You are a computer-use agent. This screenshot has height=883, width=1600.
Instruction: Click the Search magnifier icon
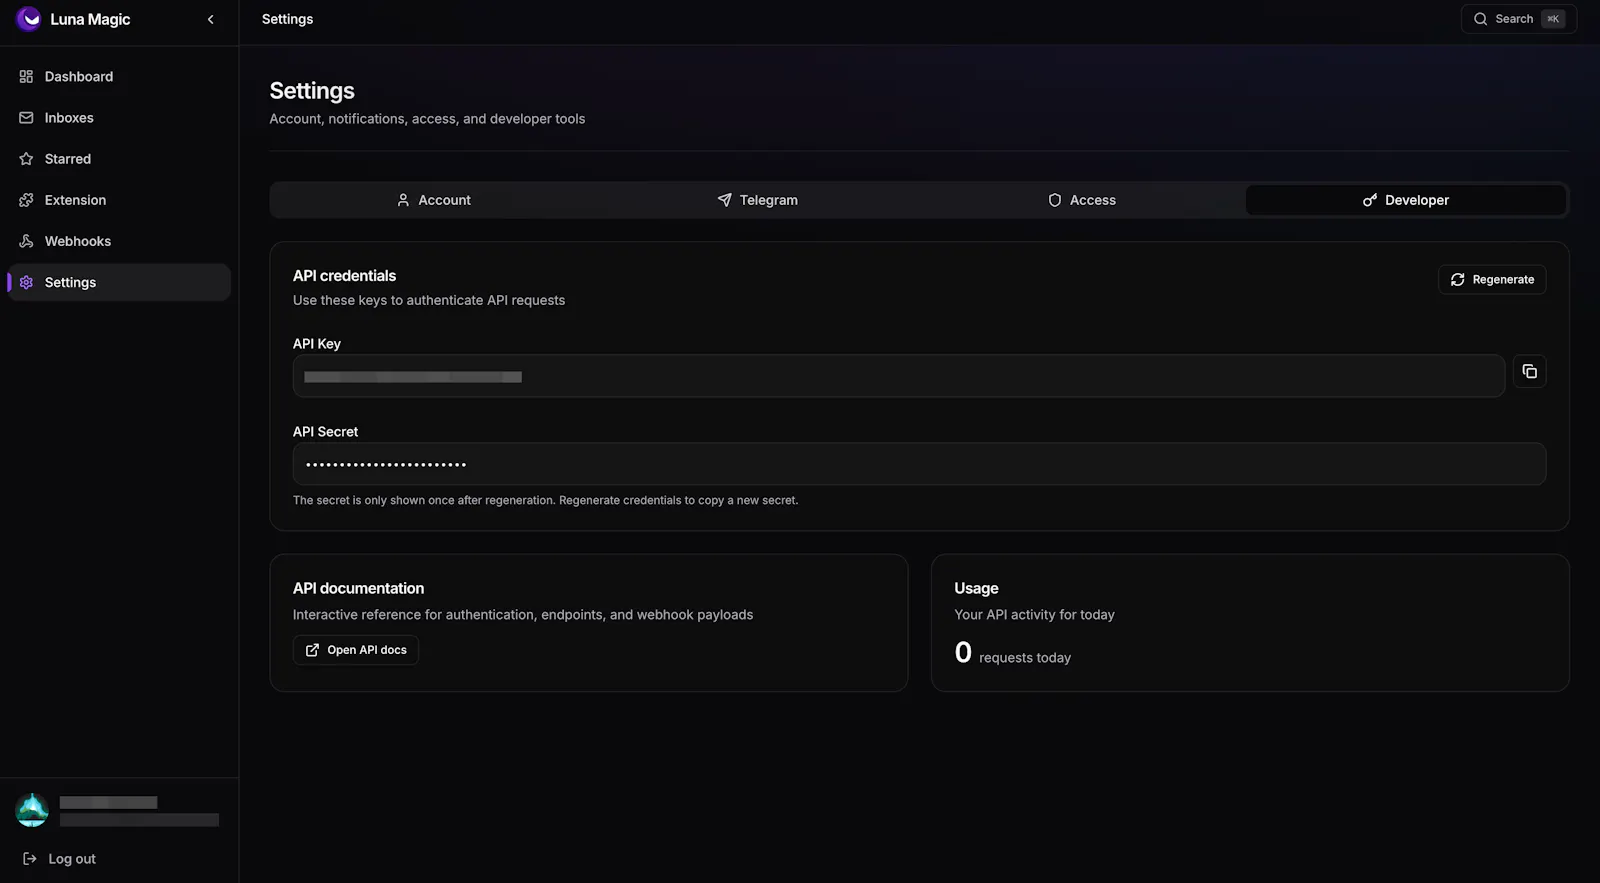1480,19
